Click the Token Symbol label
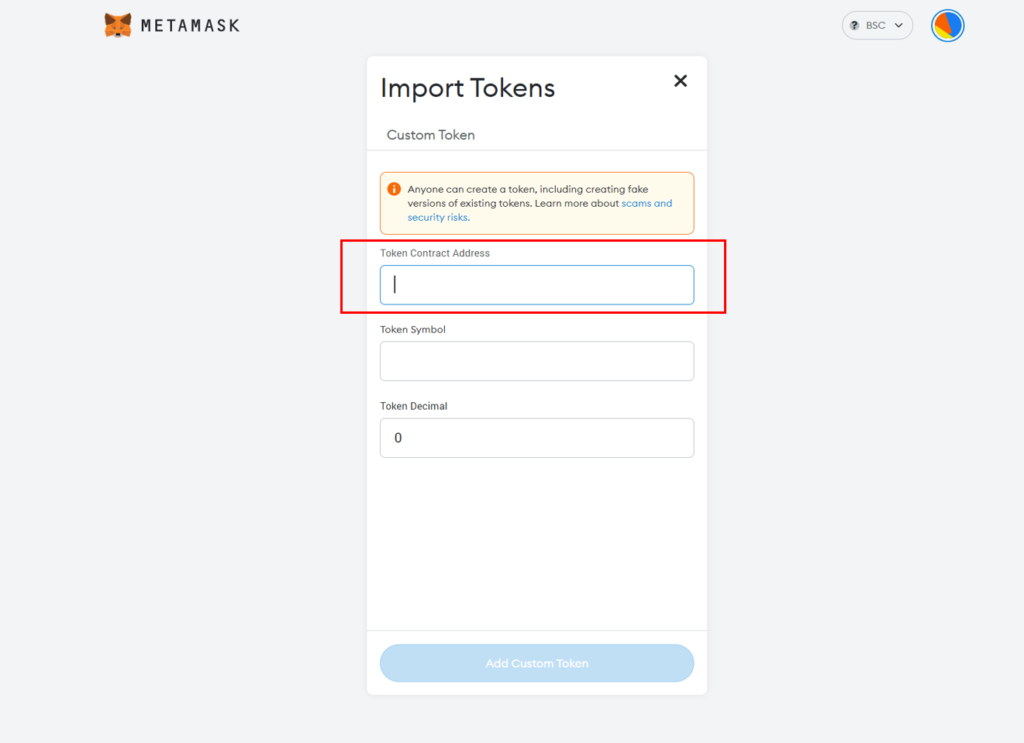Screen dimensions: 1024x743 [413, 330]
